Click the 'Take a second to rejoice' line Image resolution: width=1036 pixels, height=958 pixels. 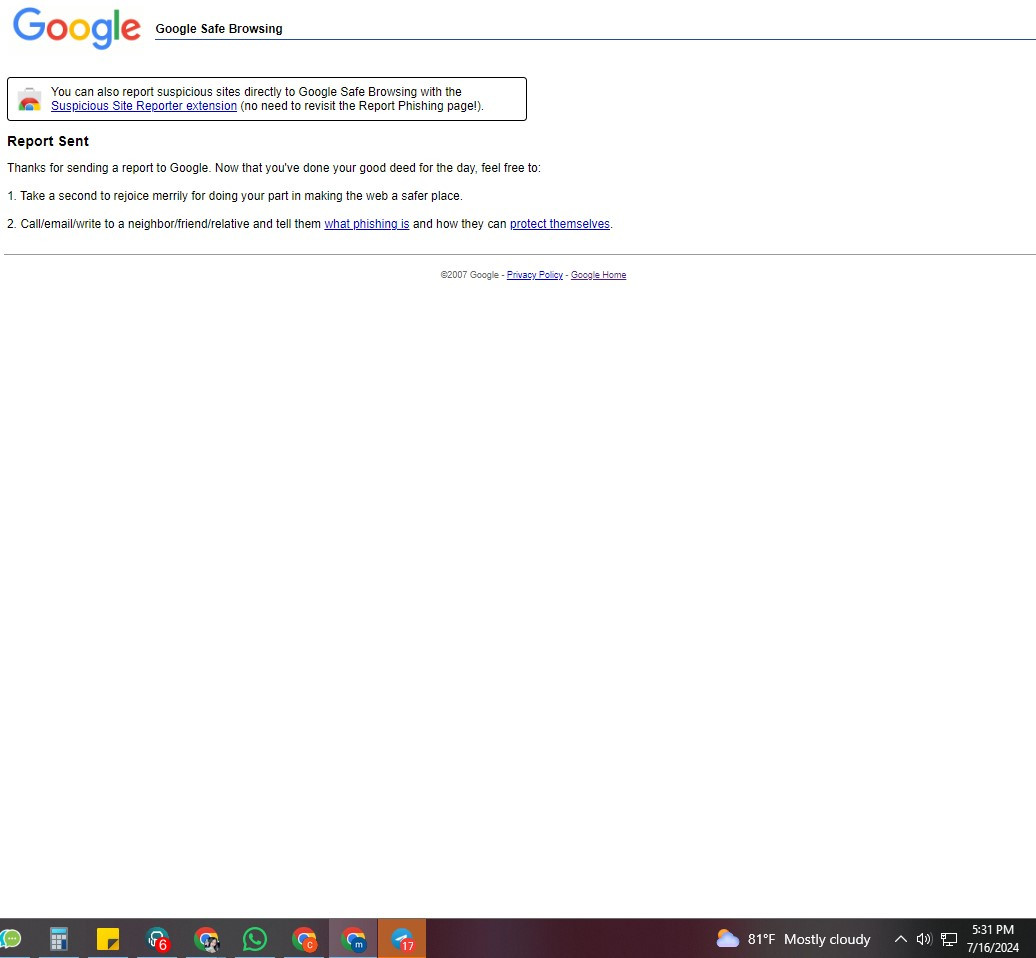point(235,196)
